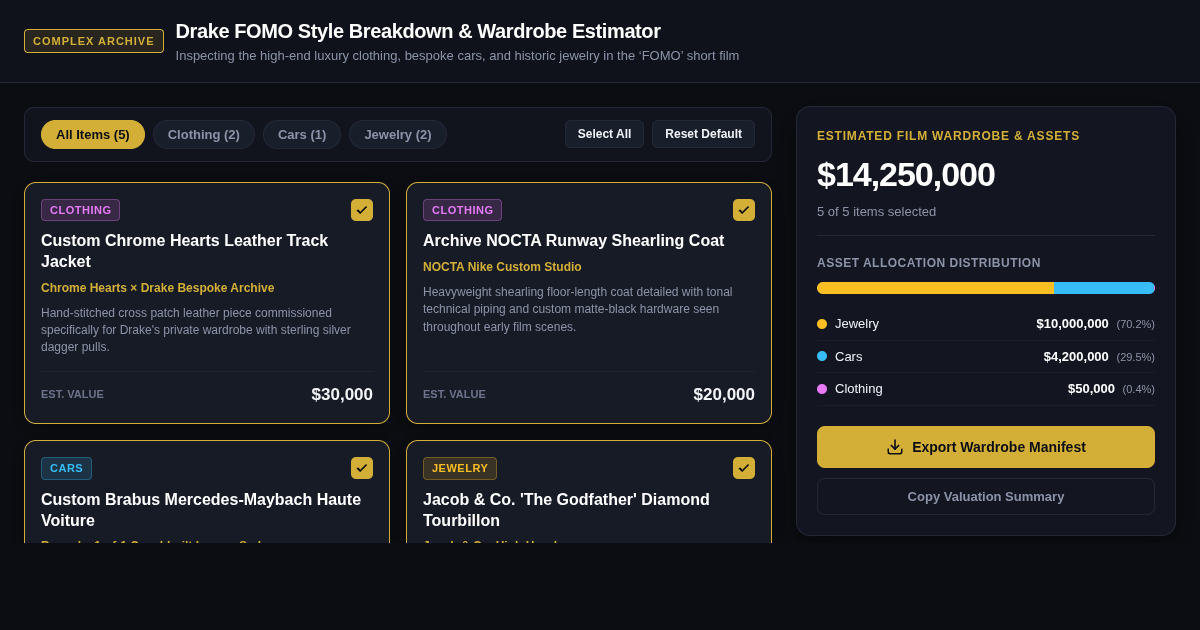Click the download icon on Export button
The image size is (1200, 630).
click(x=895, y=447)
